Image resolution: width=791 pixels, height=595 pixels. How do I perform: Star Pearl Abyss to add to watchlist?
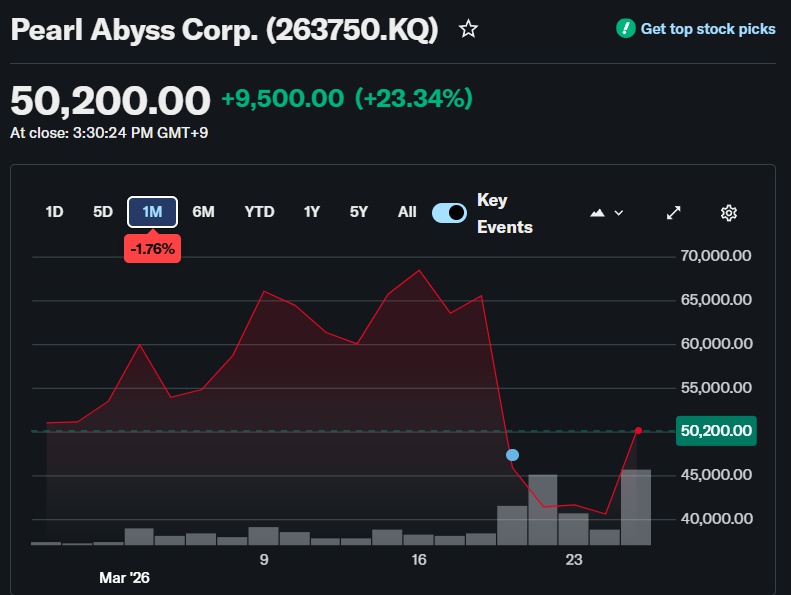[x=468, y=29]
